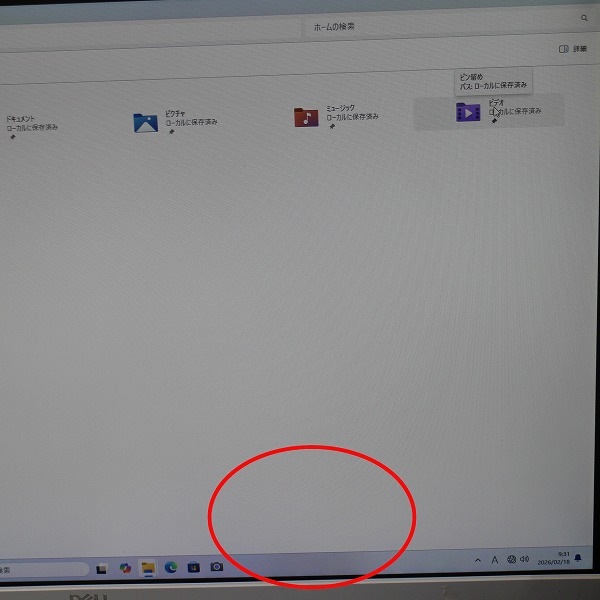Image resolution: width=600 pixels, height=600 pixels.
Task: Launch Copilot from the taskbar
Action: (125, 568)
